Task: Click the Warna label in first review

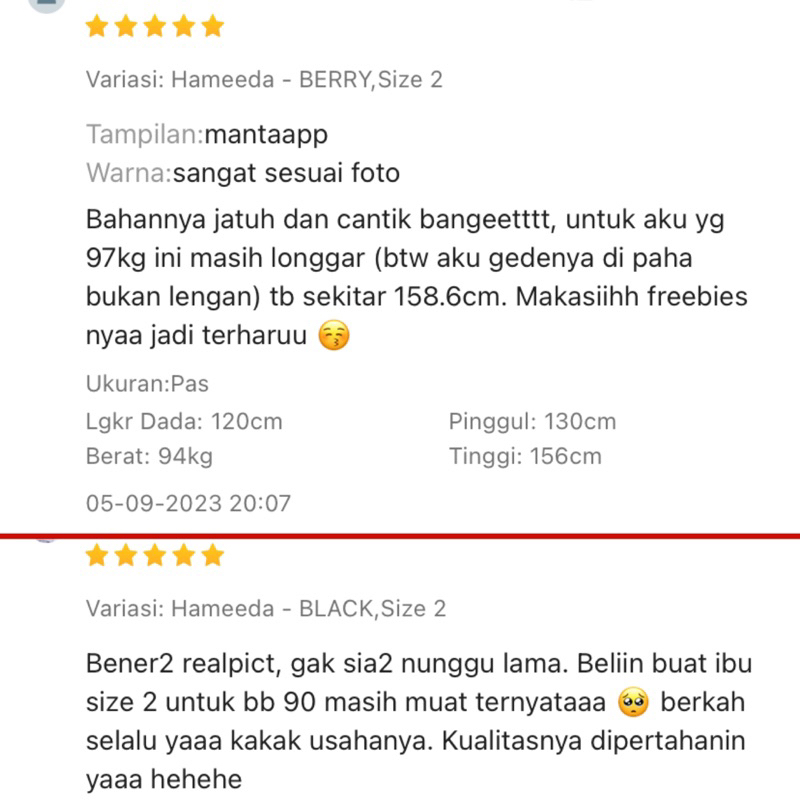Action: point(129,173)
